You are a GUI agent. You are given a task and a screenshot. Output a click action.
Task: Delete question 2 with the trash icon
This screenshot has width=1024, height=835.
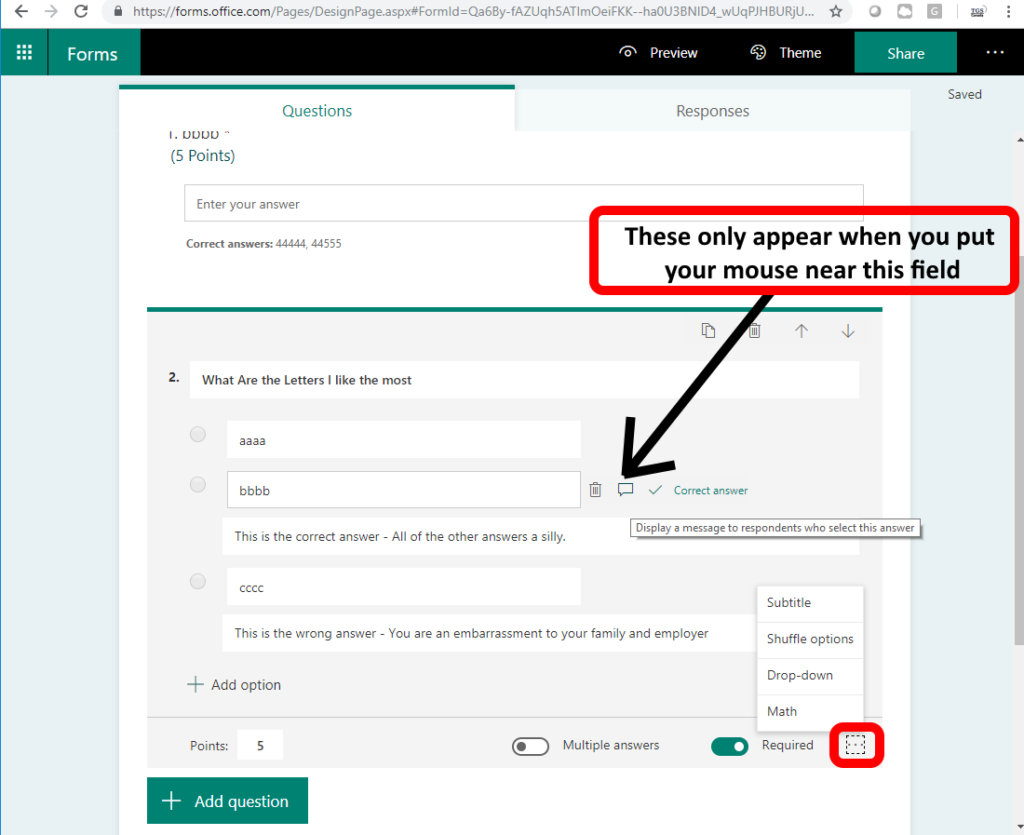click(x=755, y=330)
